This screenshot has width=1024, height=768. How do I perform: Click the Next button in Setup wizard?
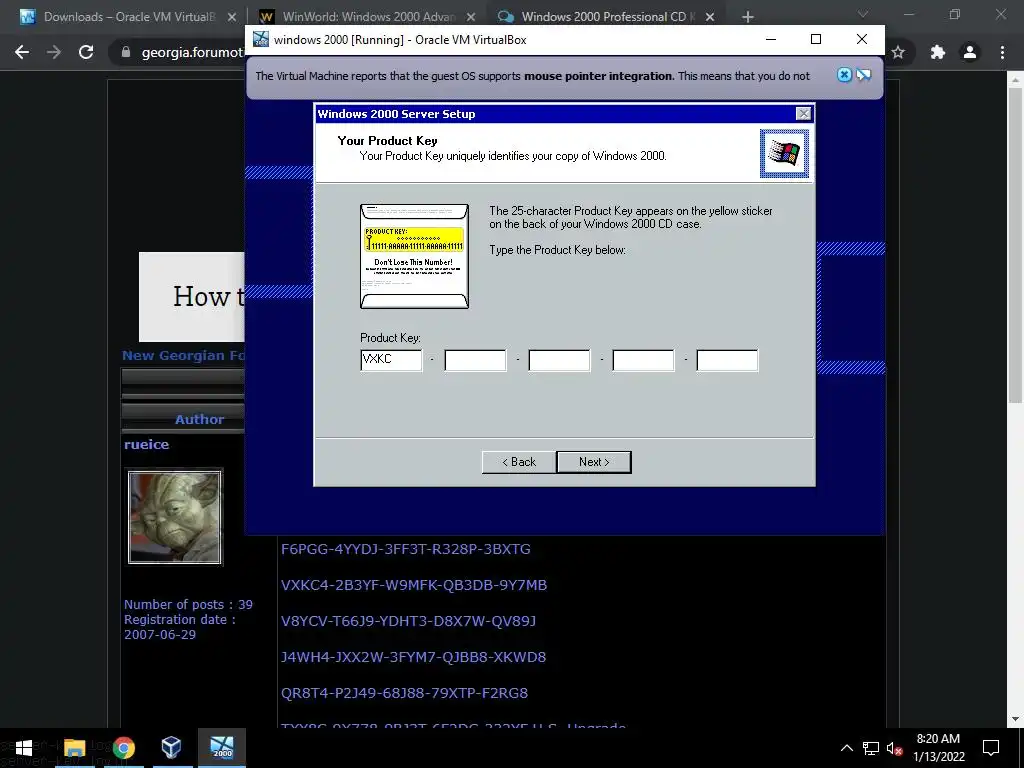coord(594,462)
